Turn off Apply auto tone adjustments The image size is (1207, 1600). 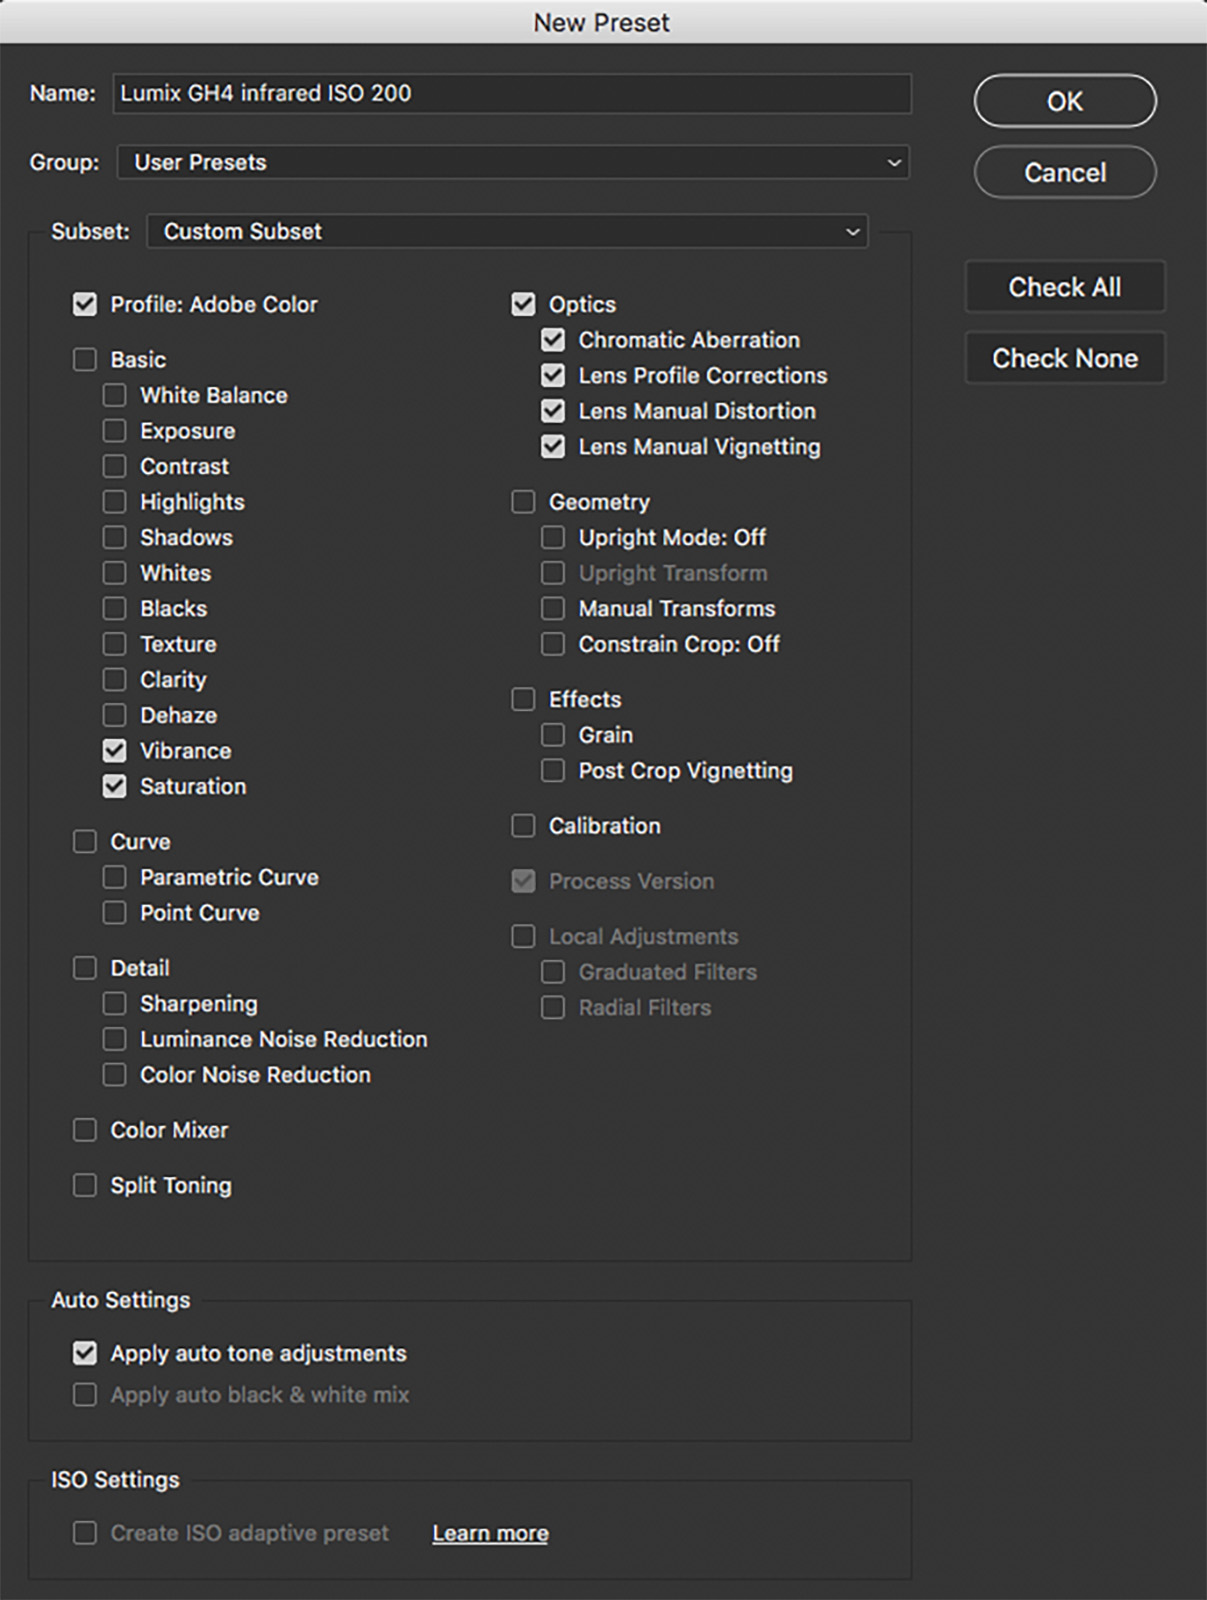[x=85, y=1353]
